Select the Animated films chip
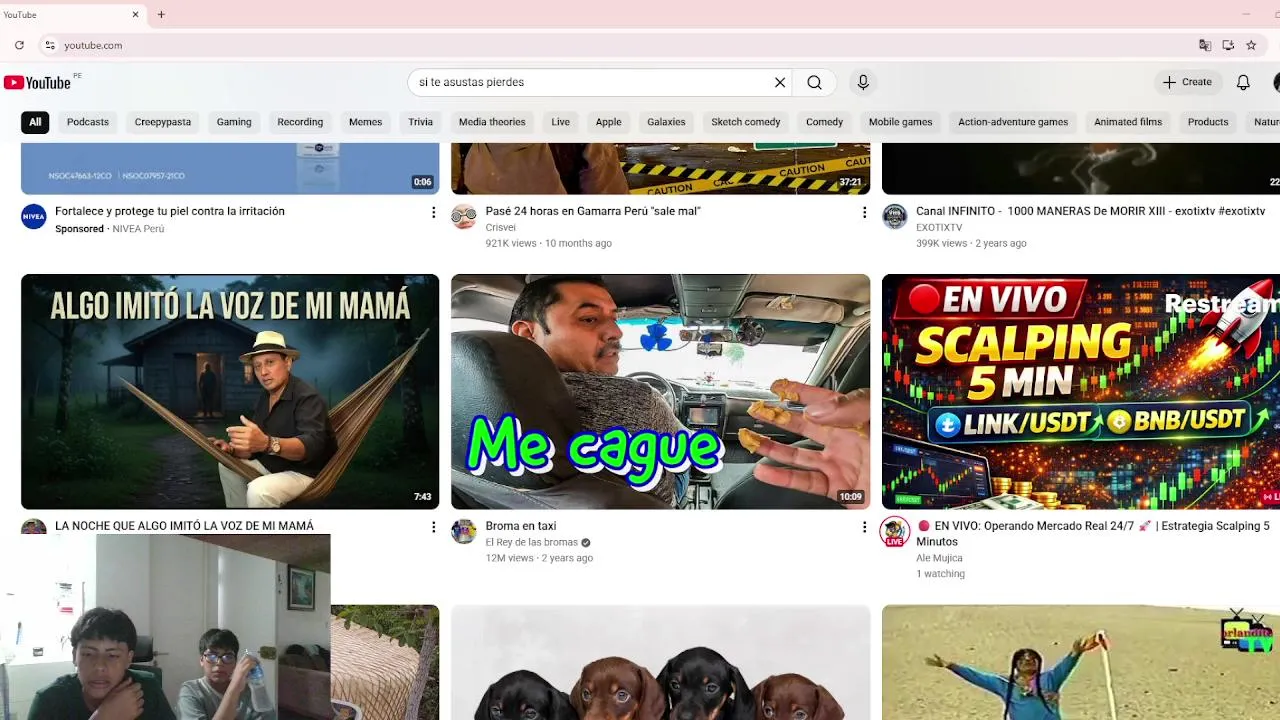 pyautogui.click(x=1128, y=122)
